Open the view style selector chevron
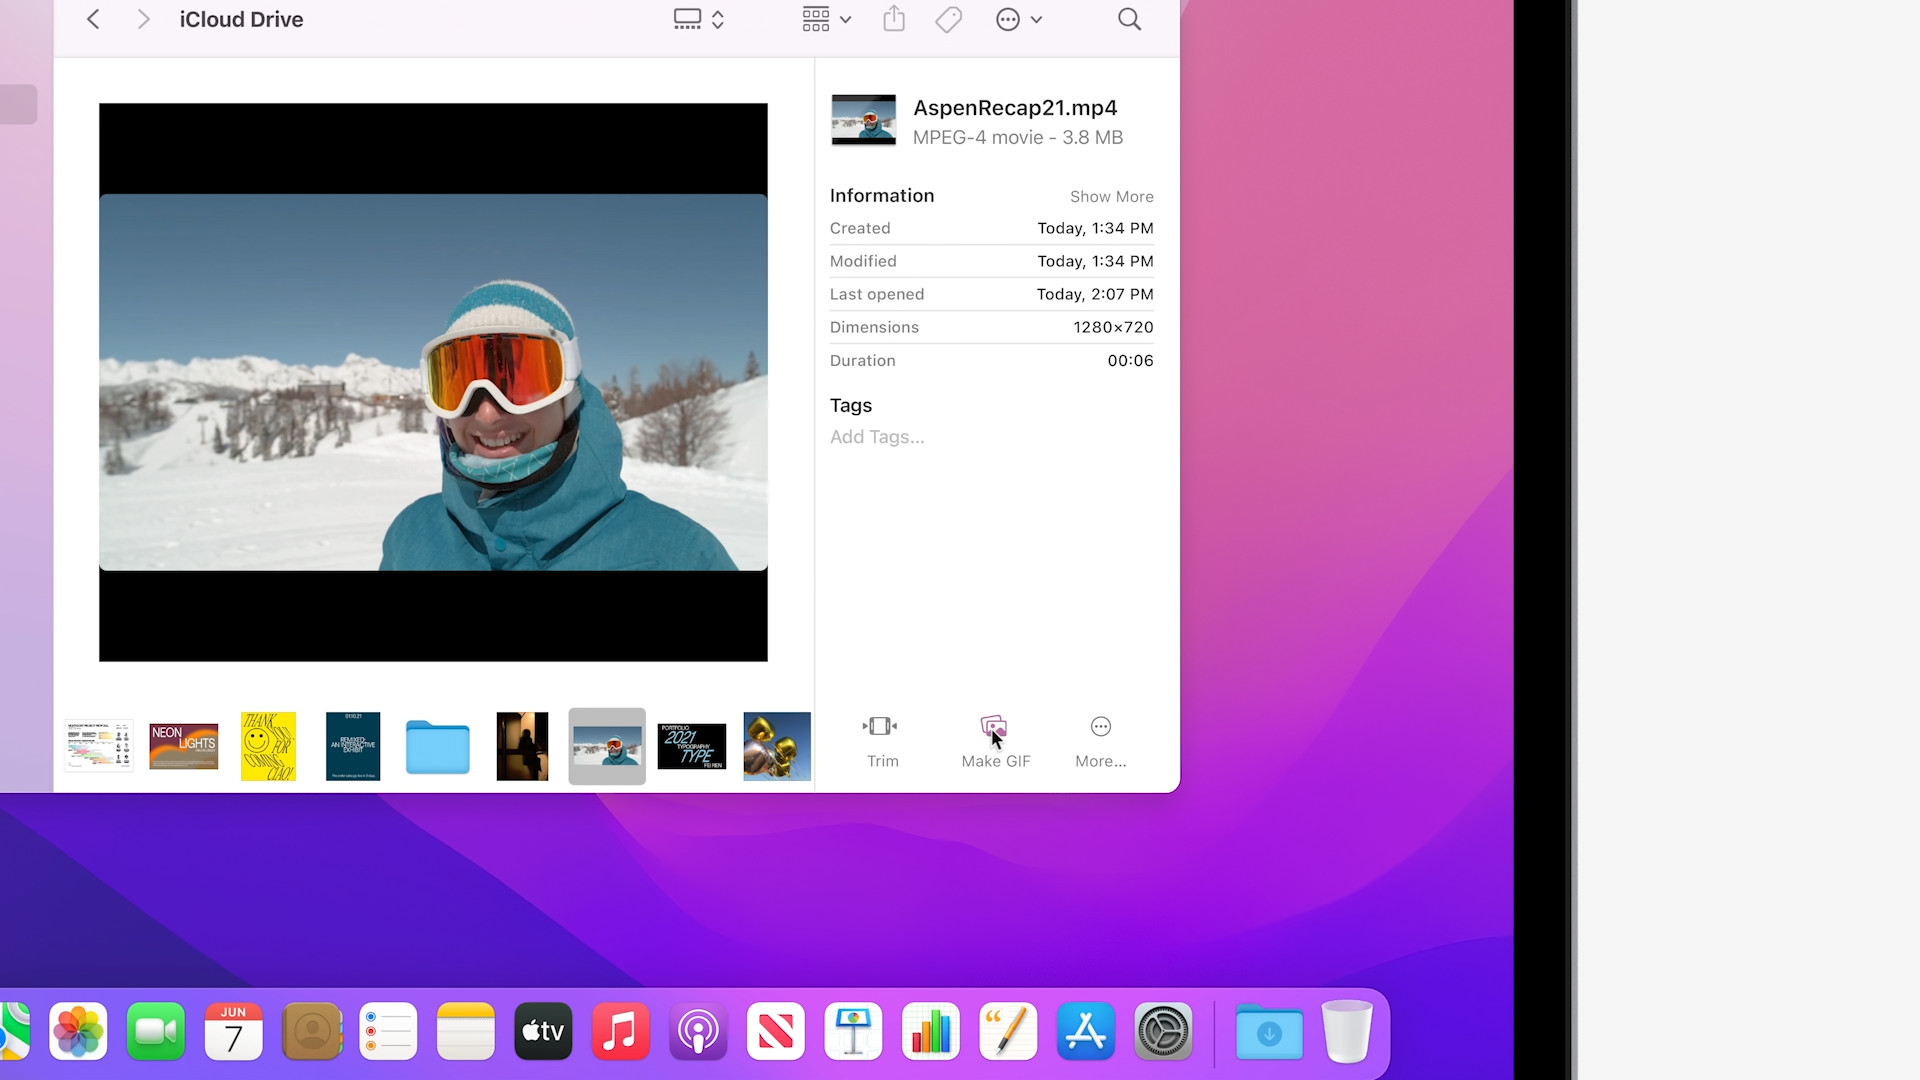 (716, 19)
